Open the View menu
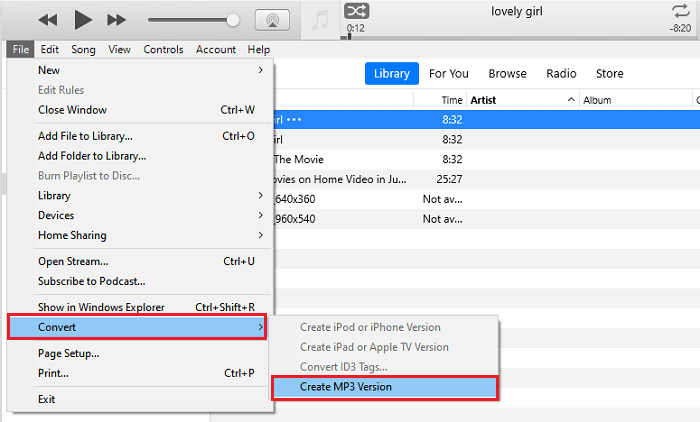Image resolution: width=700 pixels, height=422 pixels. pyautogui.click(x=119, y=50)
